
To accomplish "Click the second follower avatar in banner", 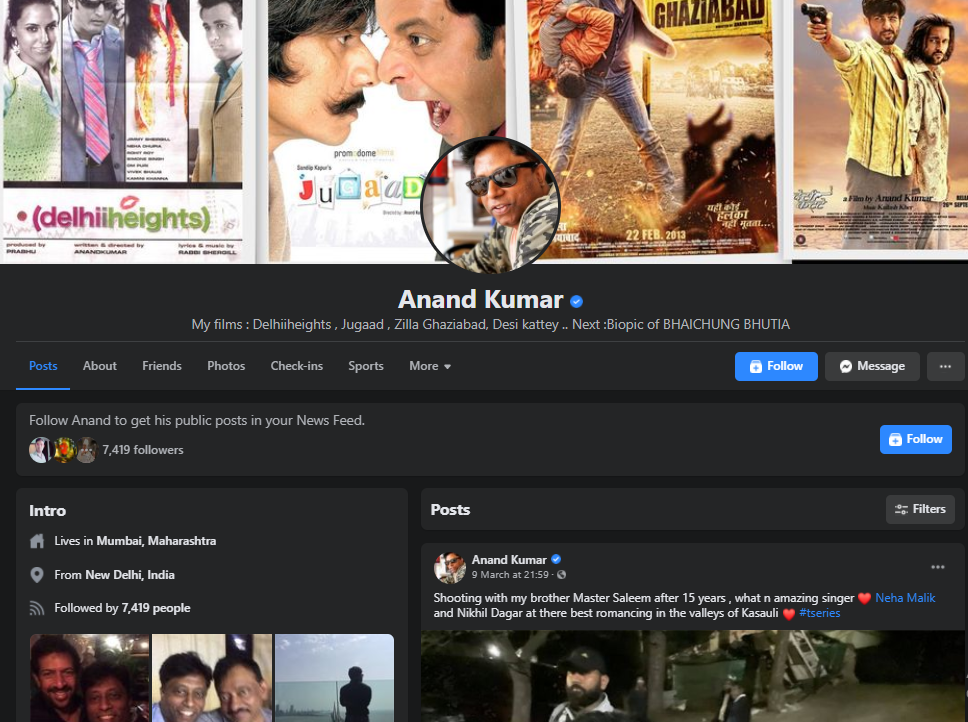I will point(64,450).
